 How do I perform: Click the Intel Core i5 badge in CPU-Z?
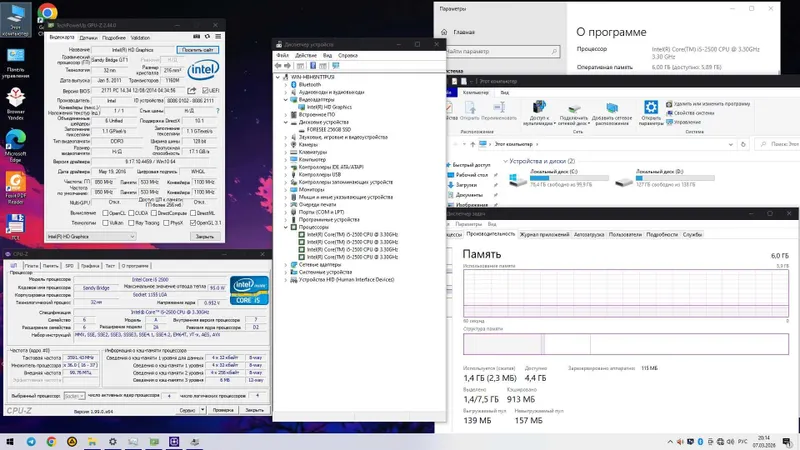click(x=249, y=290)
